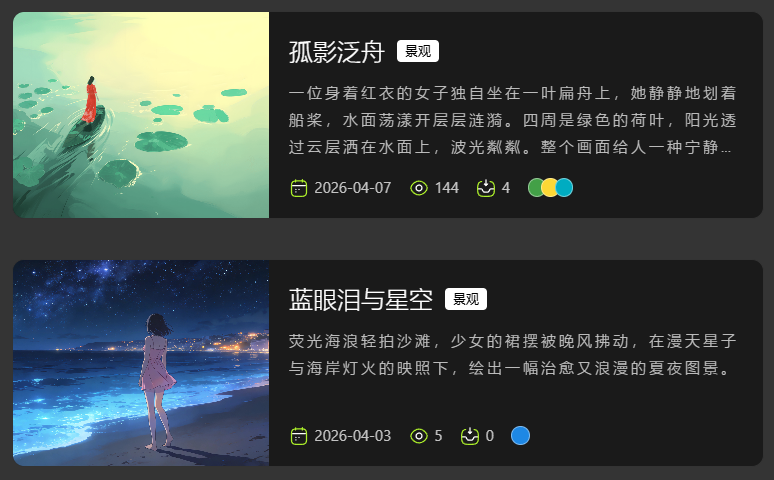Select the 景观 tag beside 蓝眼泪与星空

click(465, 299)
